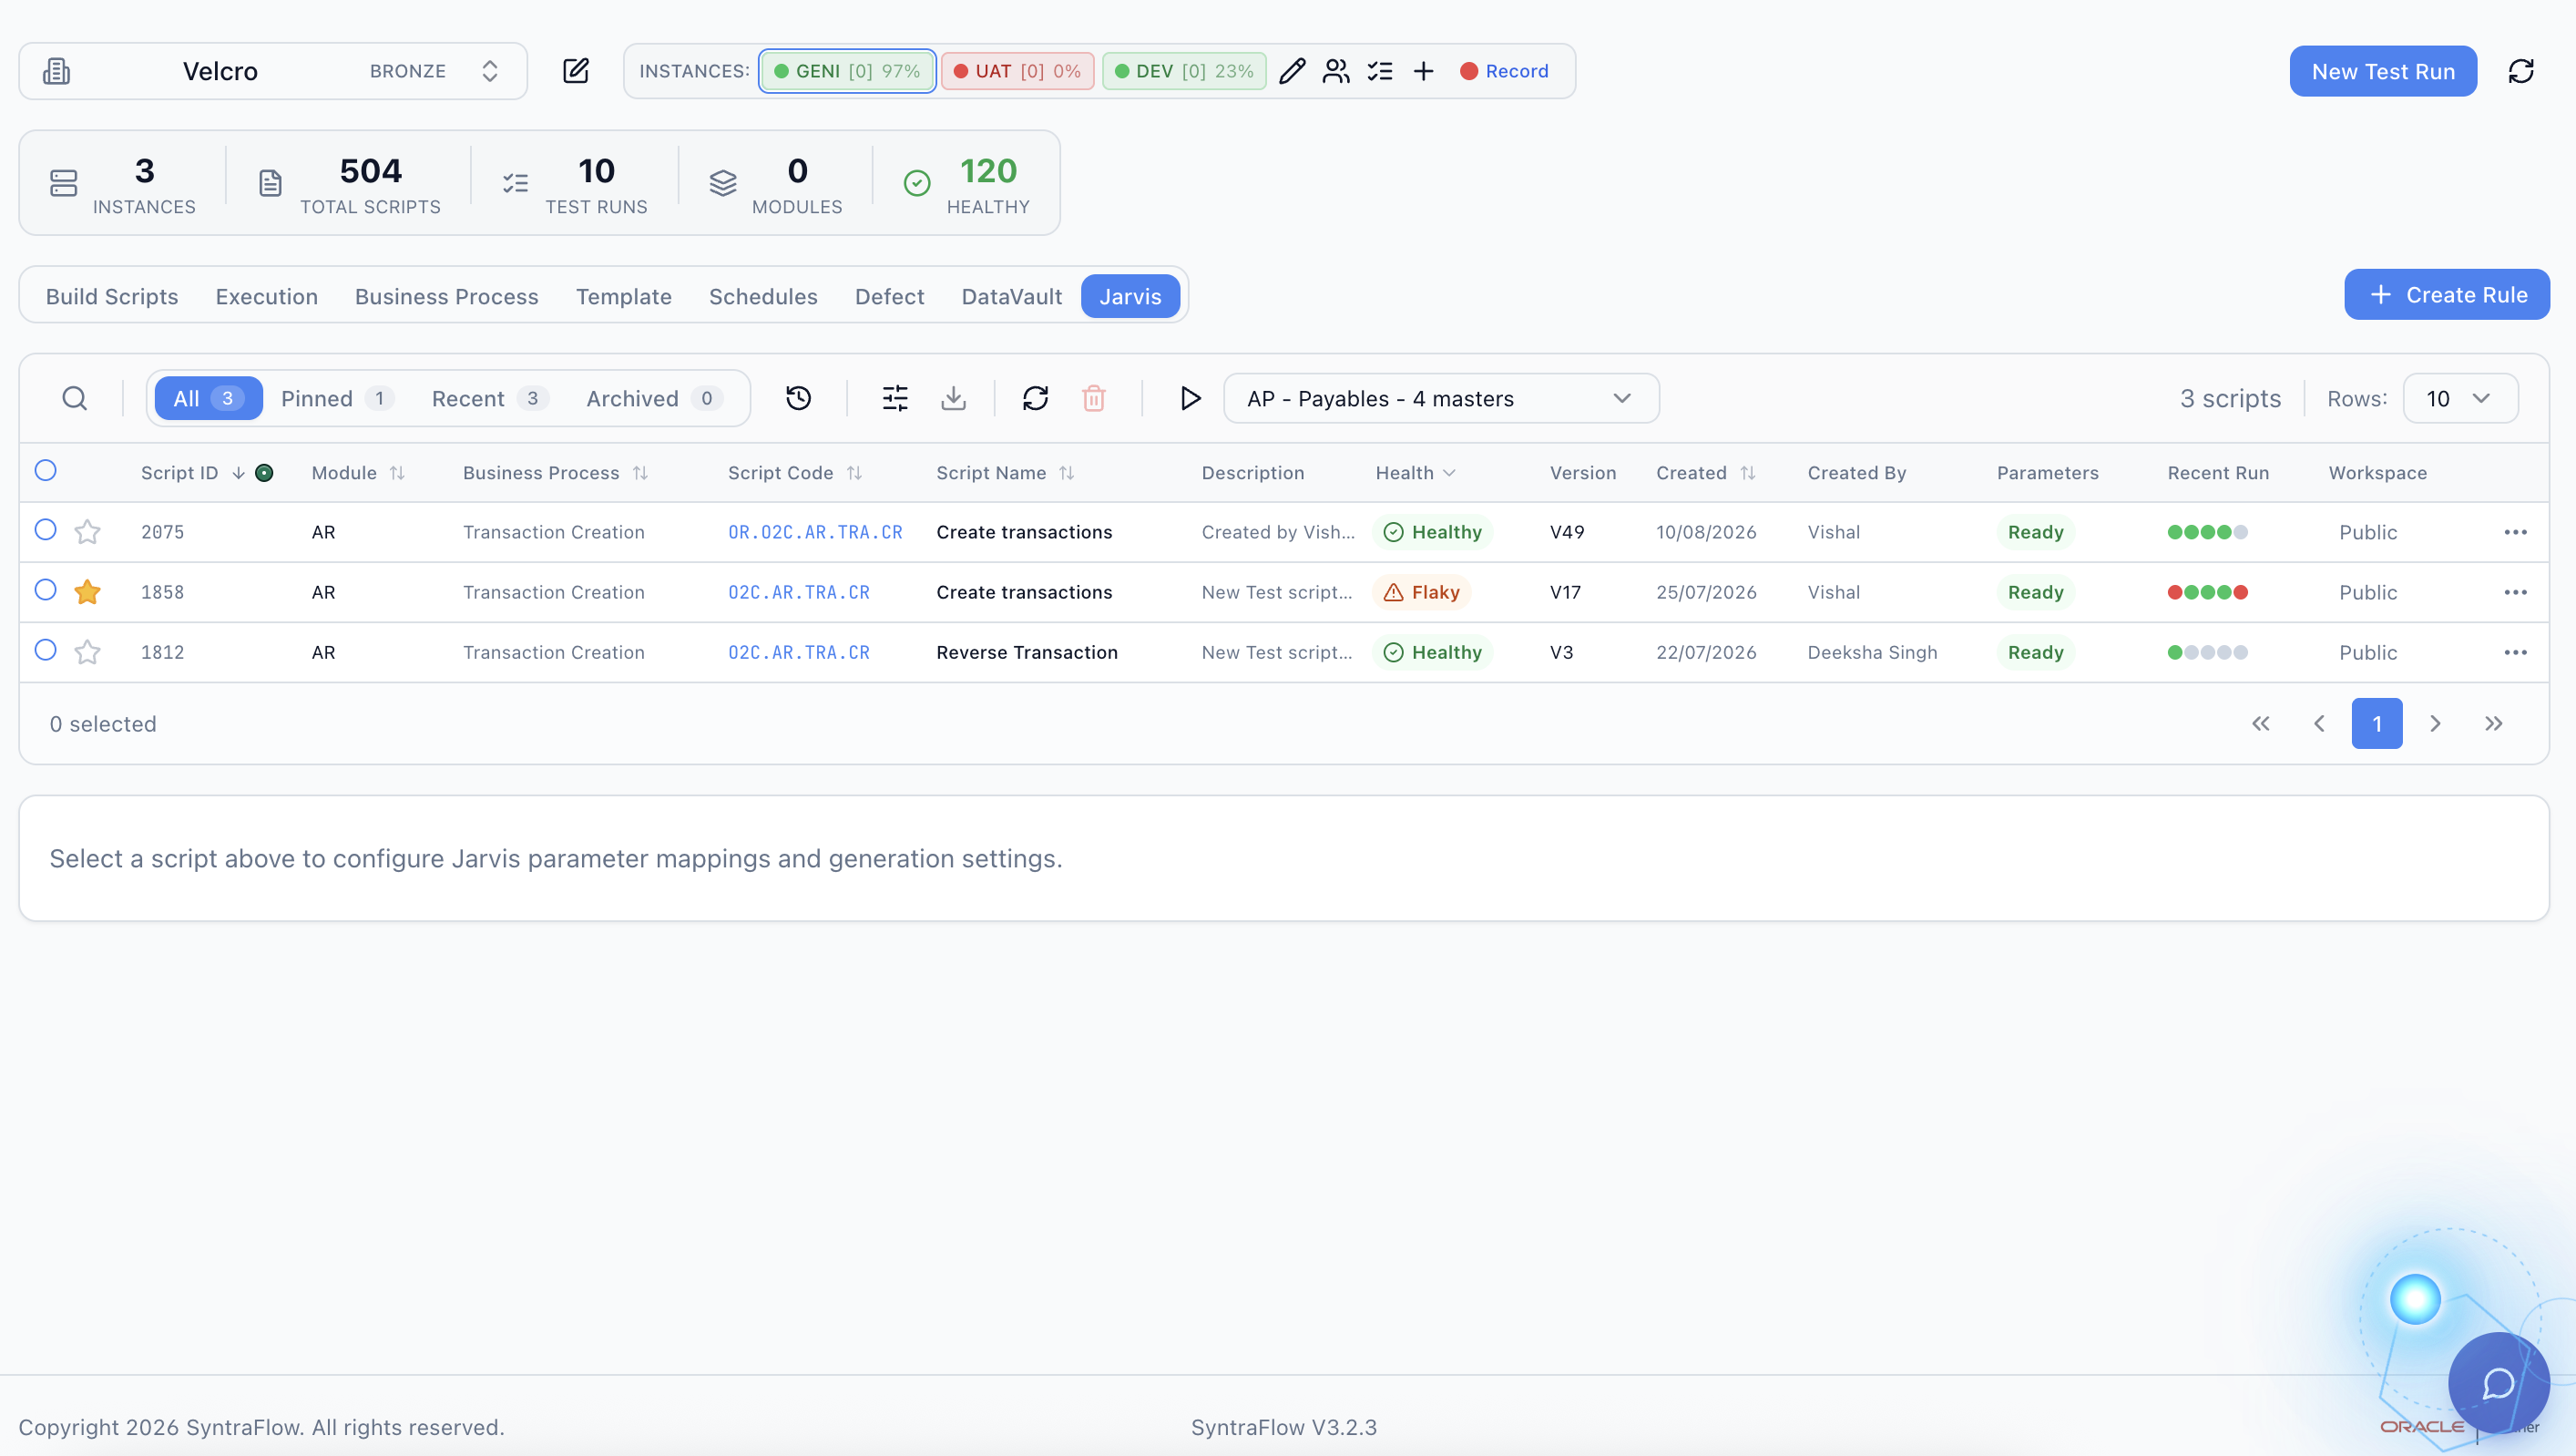Switch to Template tab
Image resolution: width=2576 pixels, height=1456 pixels.
click(624, 296)
